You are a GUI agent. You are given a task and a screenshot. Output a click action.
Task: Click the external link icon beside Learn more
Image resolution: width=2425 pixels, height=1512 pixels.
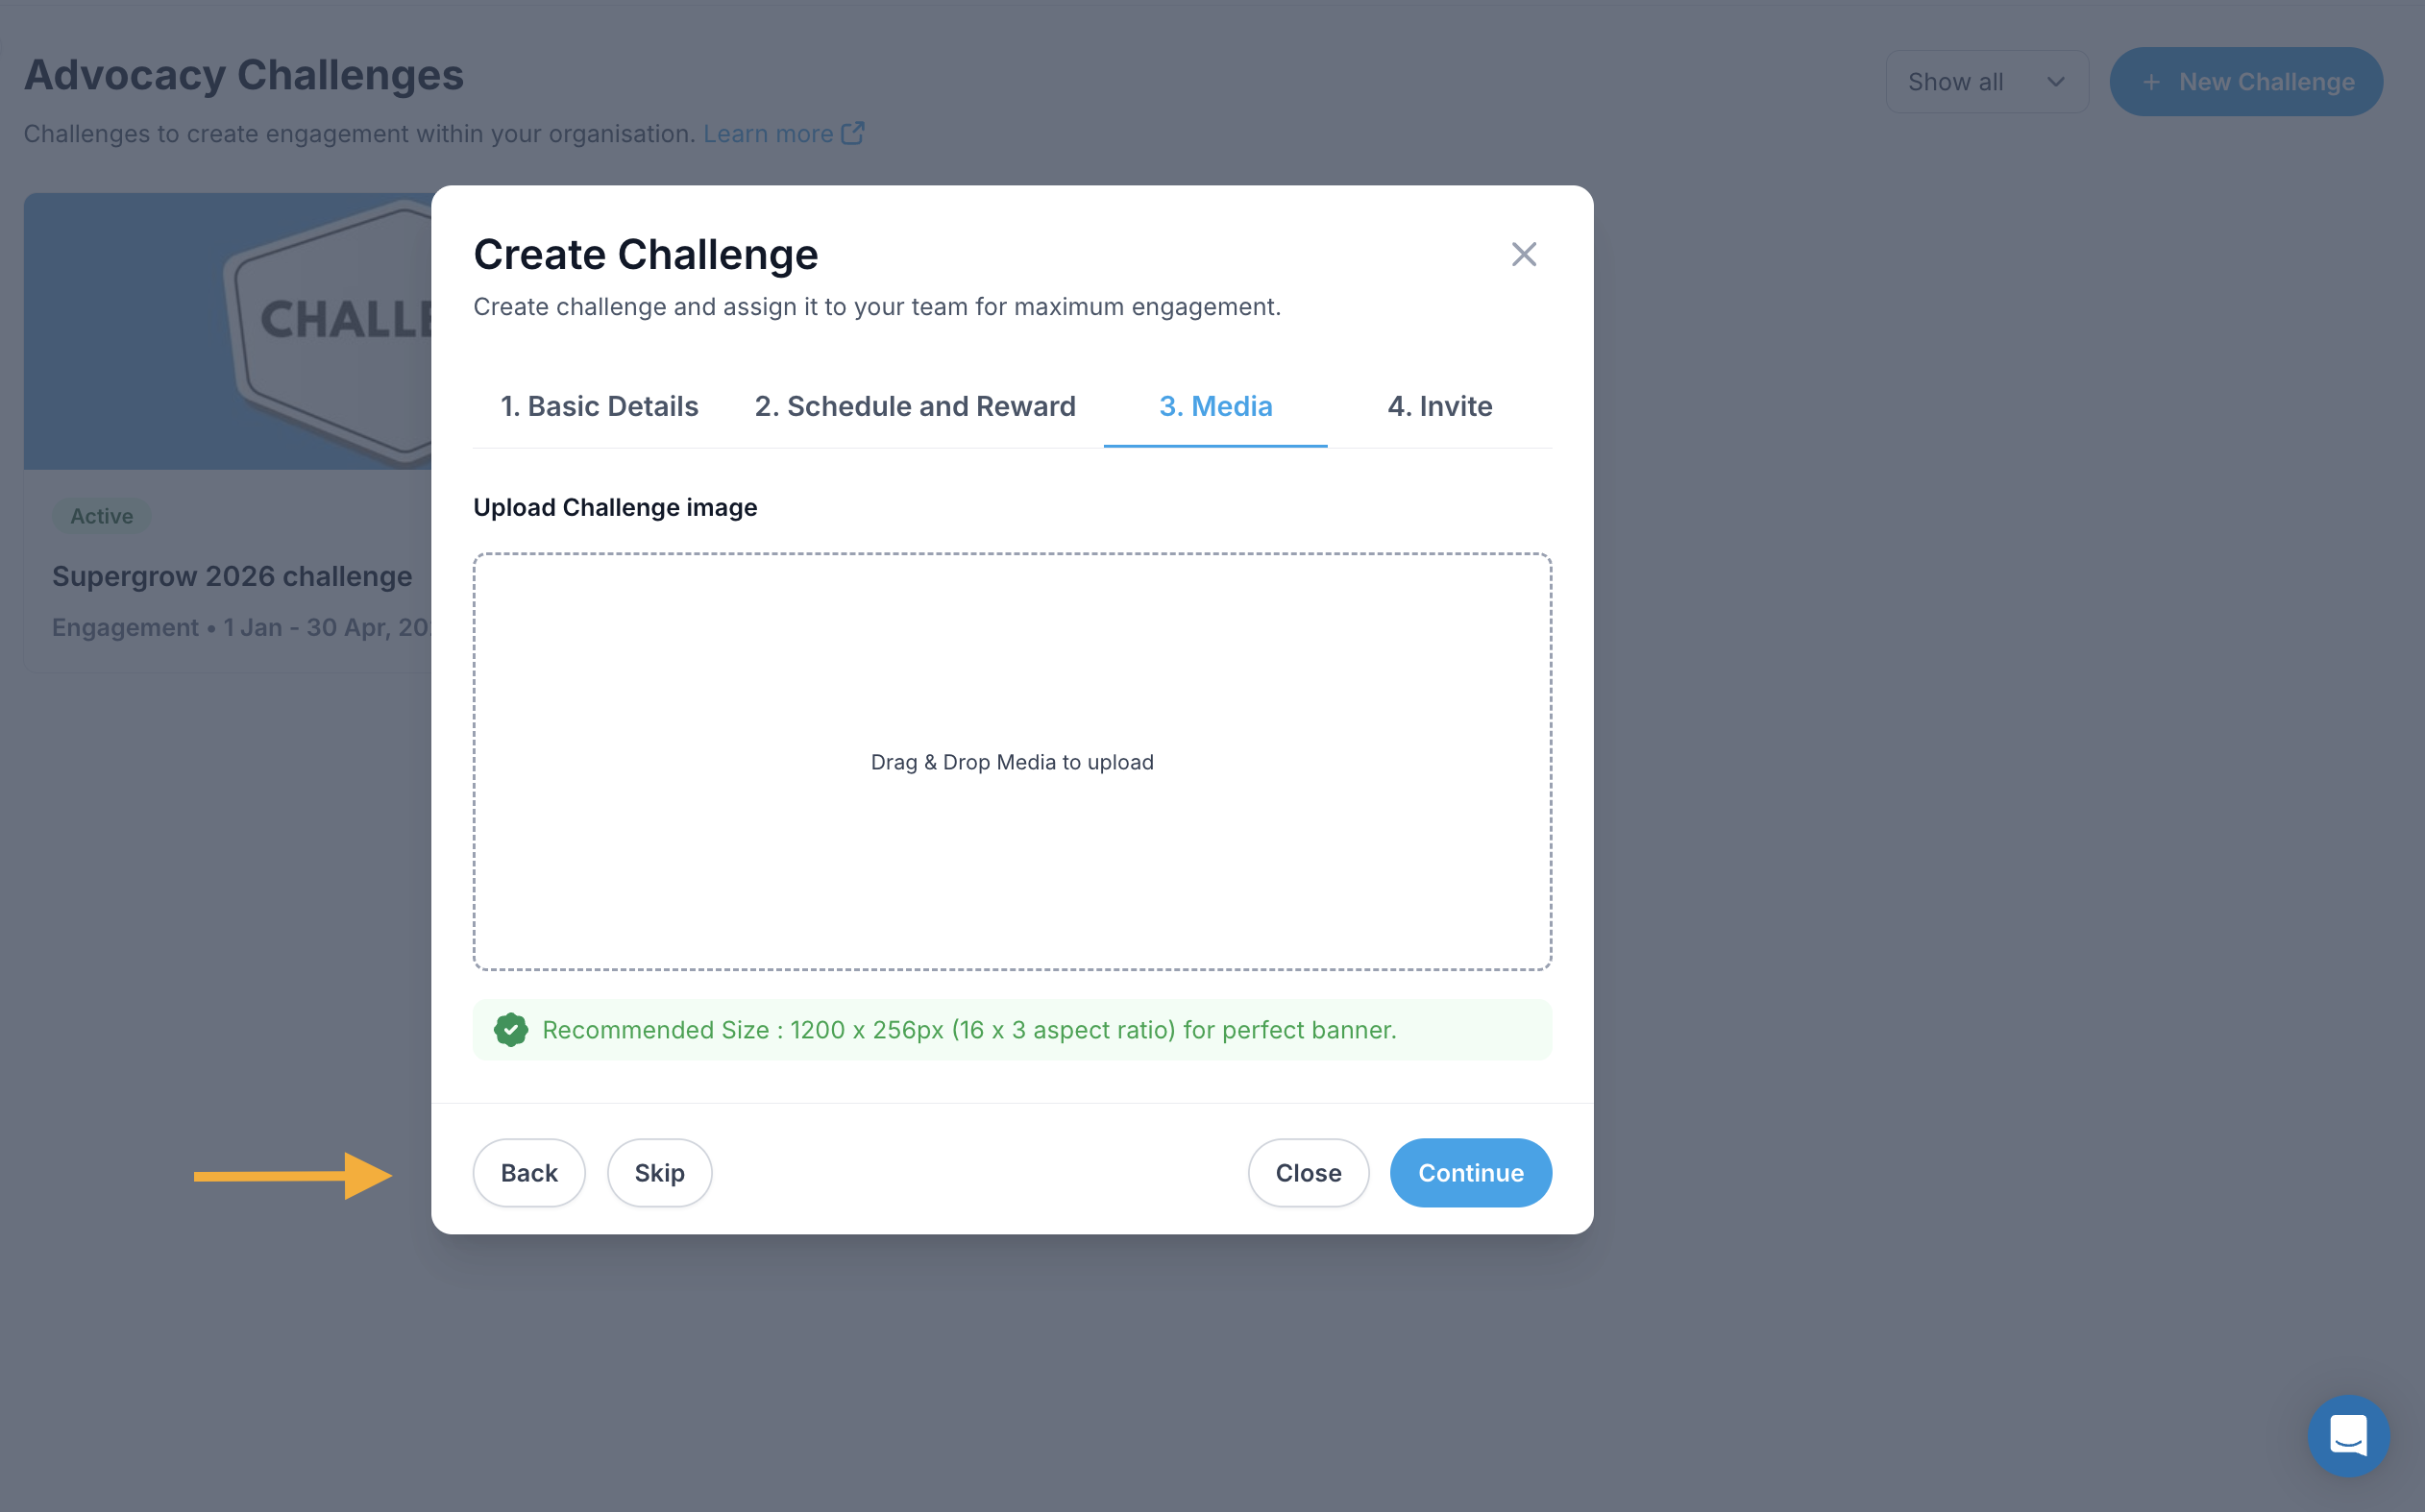853,133
